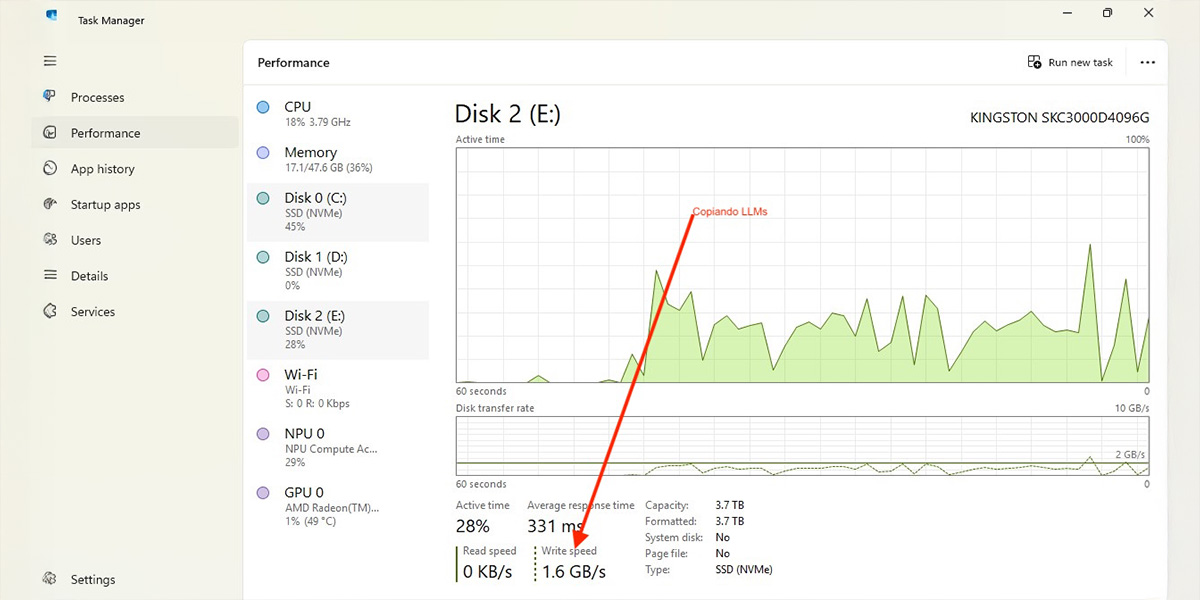Open App history
The width and height of the screenshot is (1200, 600).
pyautogui.click(x=101, y=168)
